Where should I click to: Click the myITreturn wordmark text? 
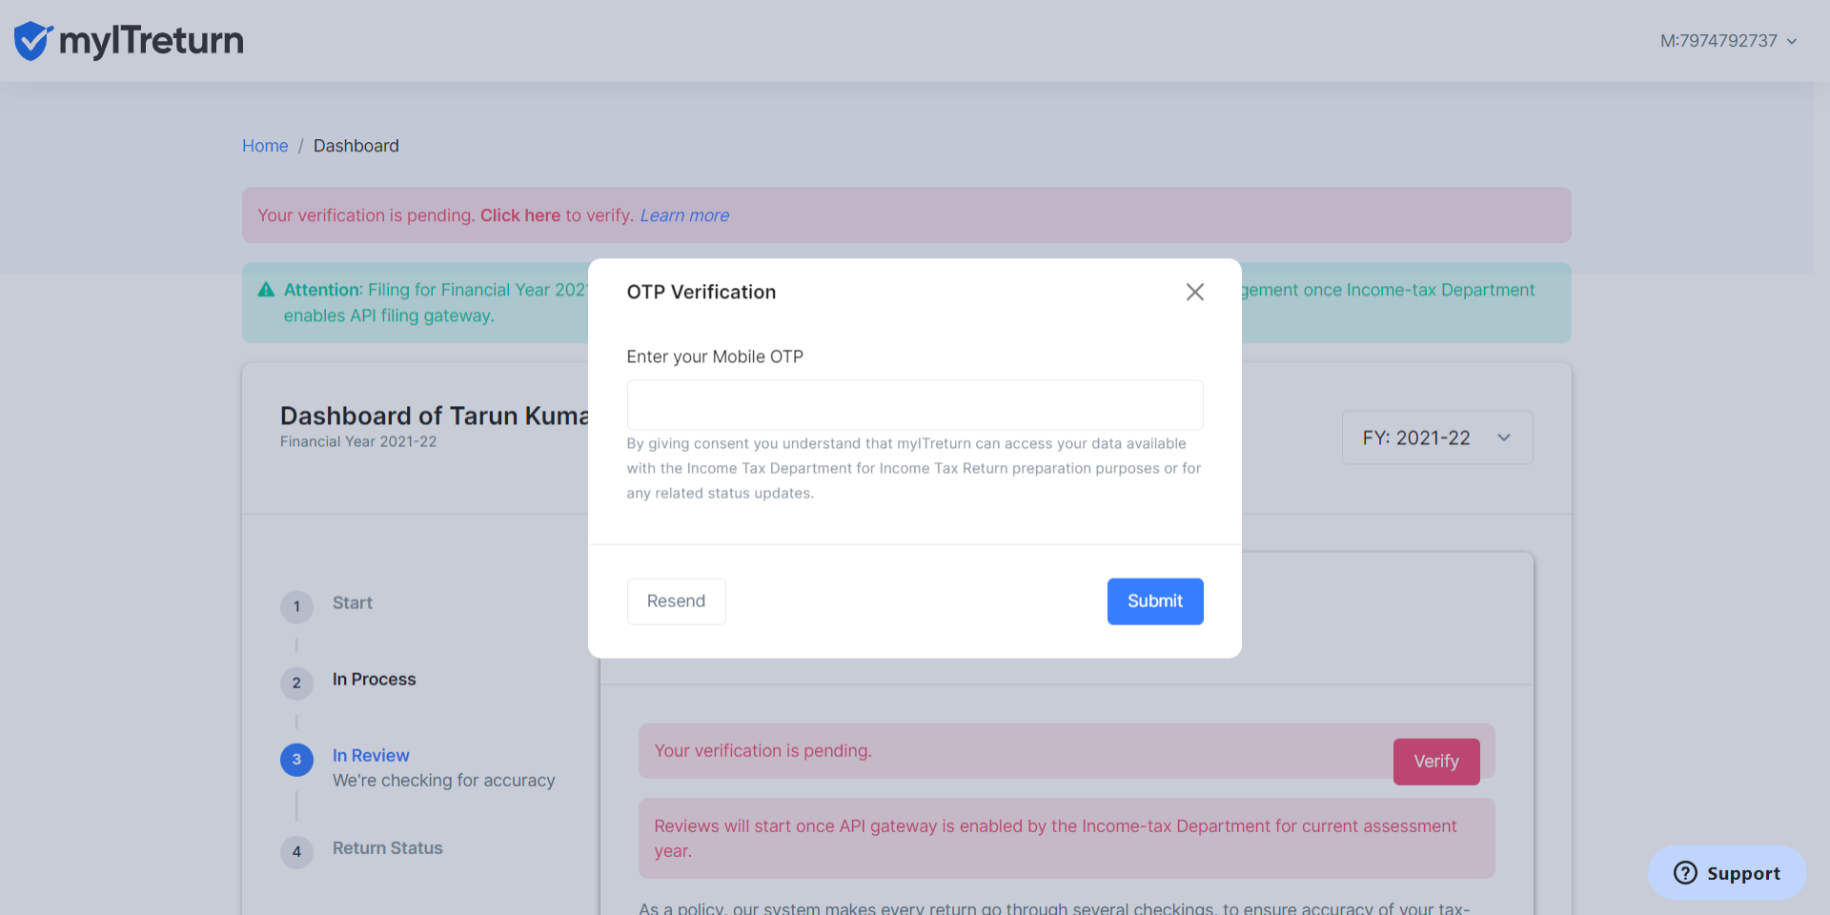click(x=151, y=41)
